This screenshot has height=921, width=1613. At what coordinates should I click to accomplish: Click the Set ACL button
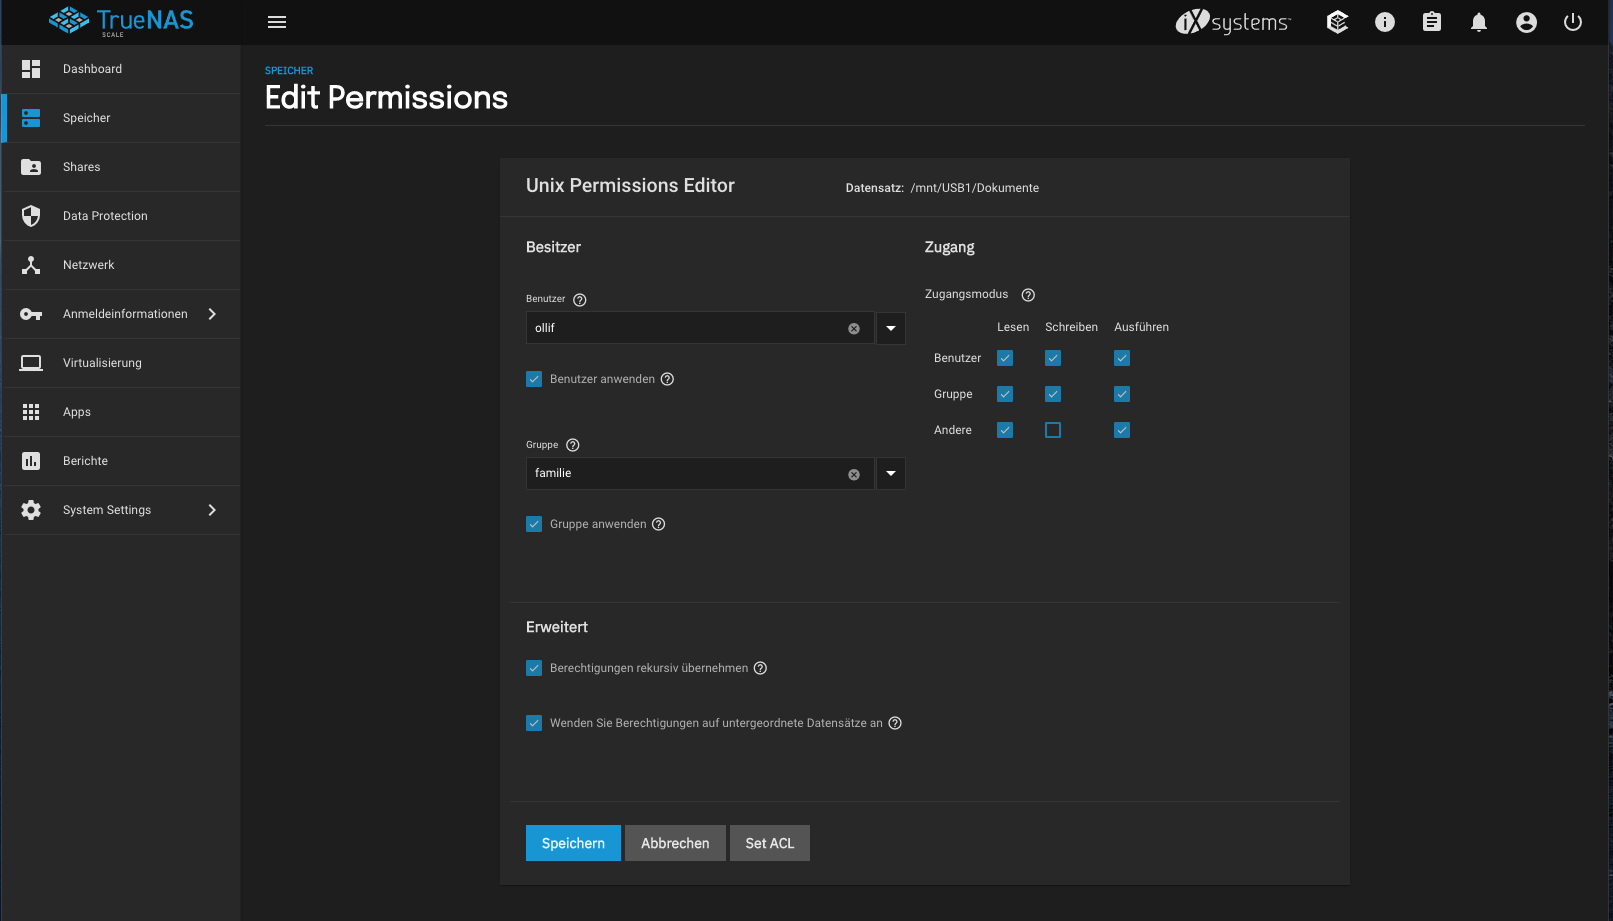[770, 843]
